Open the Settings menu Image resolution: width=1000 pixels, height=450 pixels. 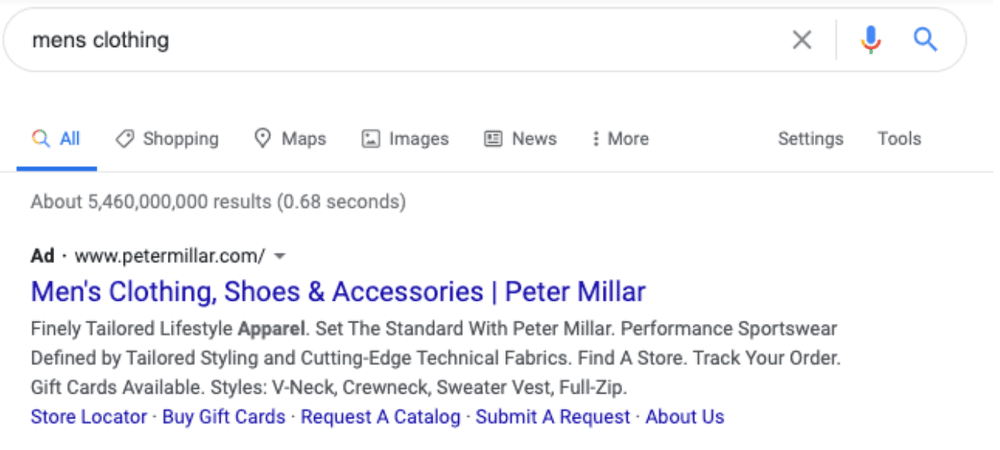(x=811, y=138)
